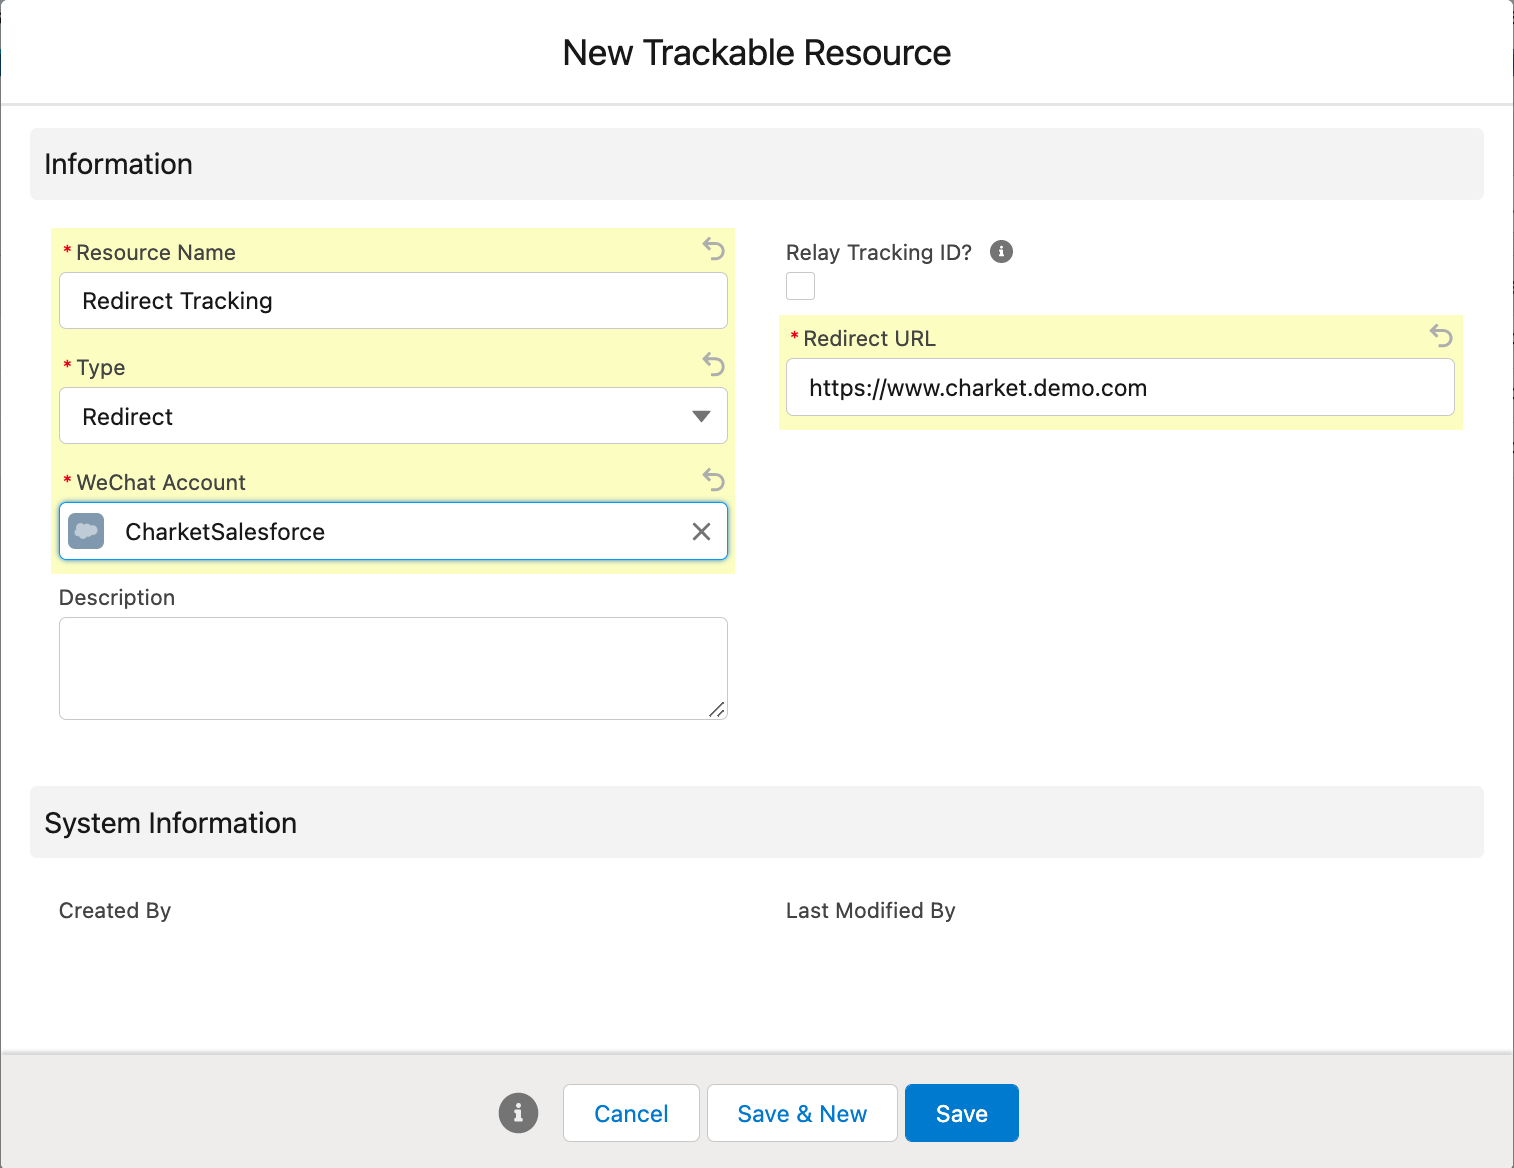Click the Description label
Screen dimensions: 1514x1168
click(117, 598)
